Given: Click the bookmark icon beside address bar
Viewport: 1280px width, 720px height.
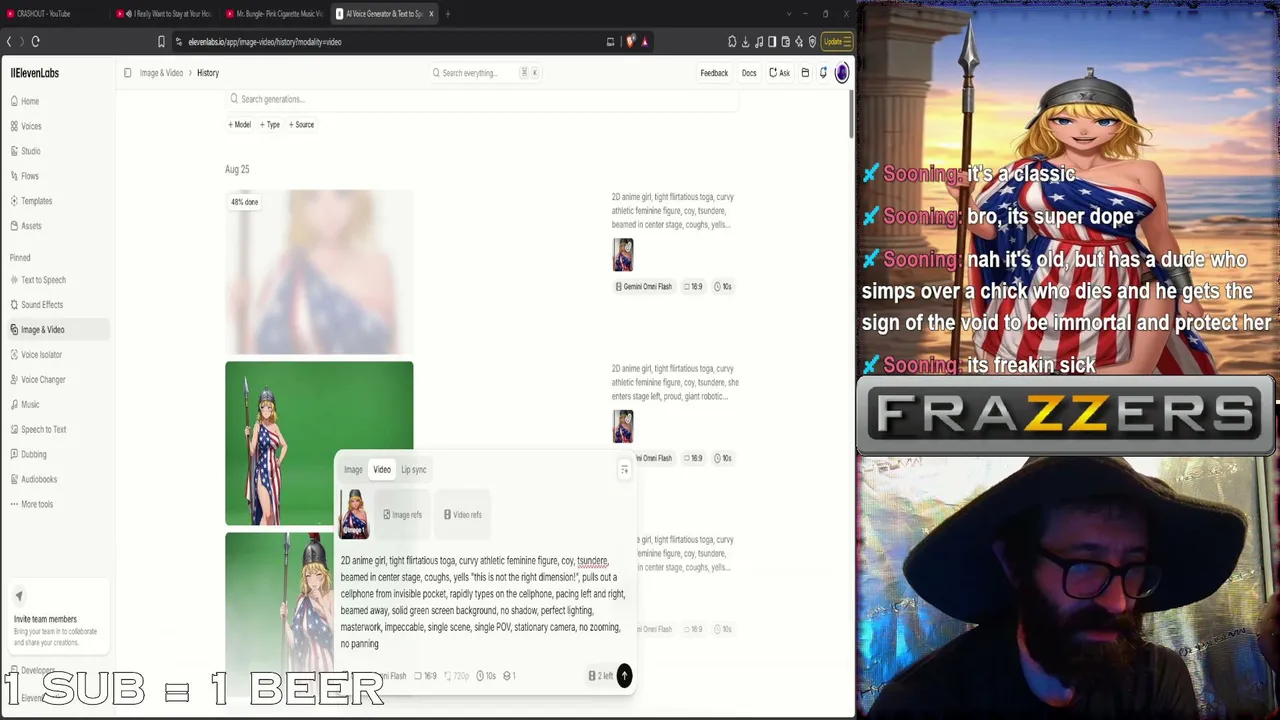Looking at the screenshot, I should pyautogui.click(x=161, y=42).
